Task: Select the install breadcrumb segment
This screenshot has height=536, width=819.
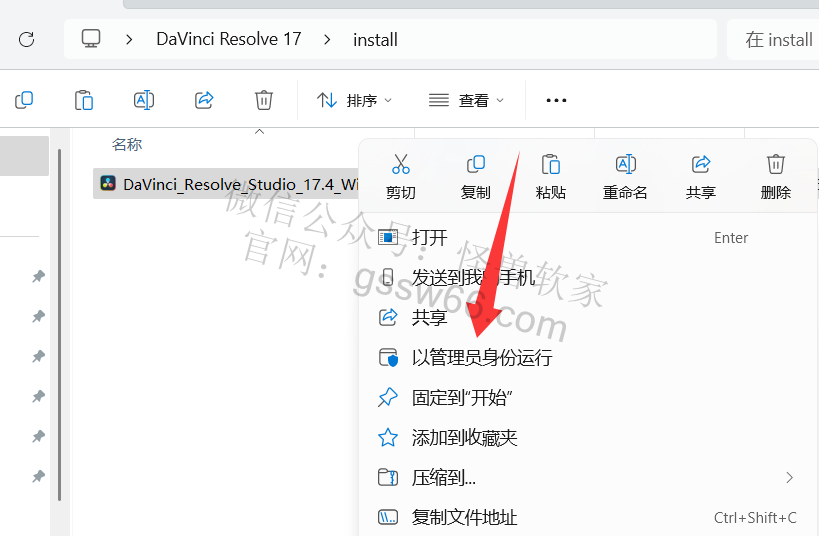Action: tap(375, 40)
